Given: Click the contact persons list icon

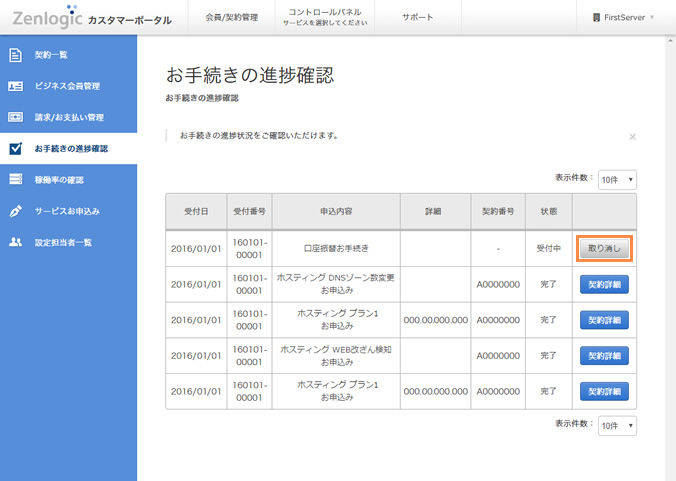Looking at the screenshot, I should (x=15, y=242).
